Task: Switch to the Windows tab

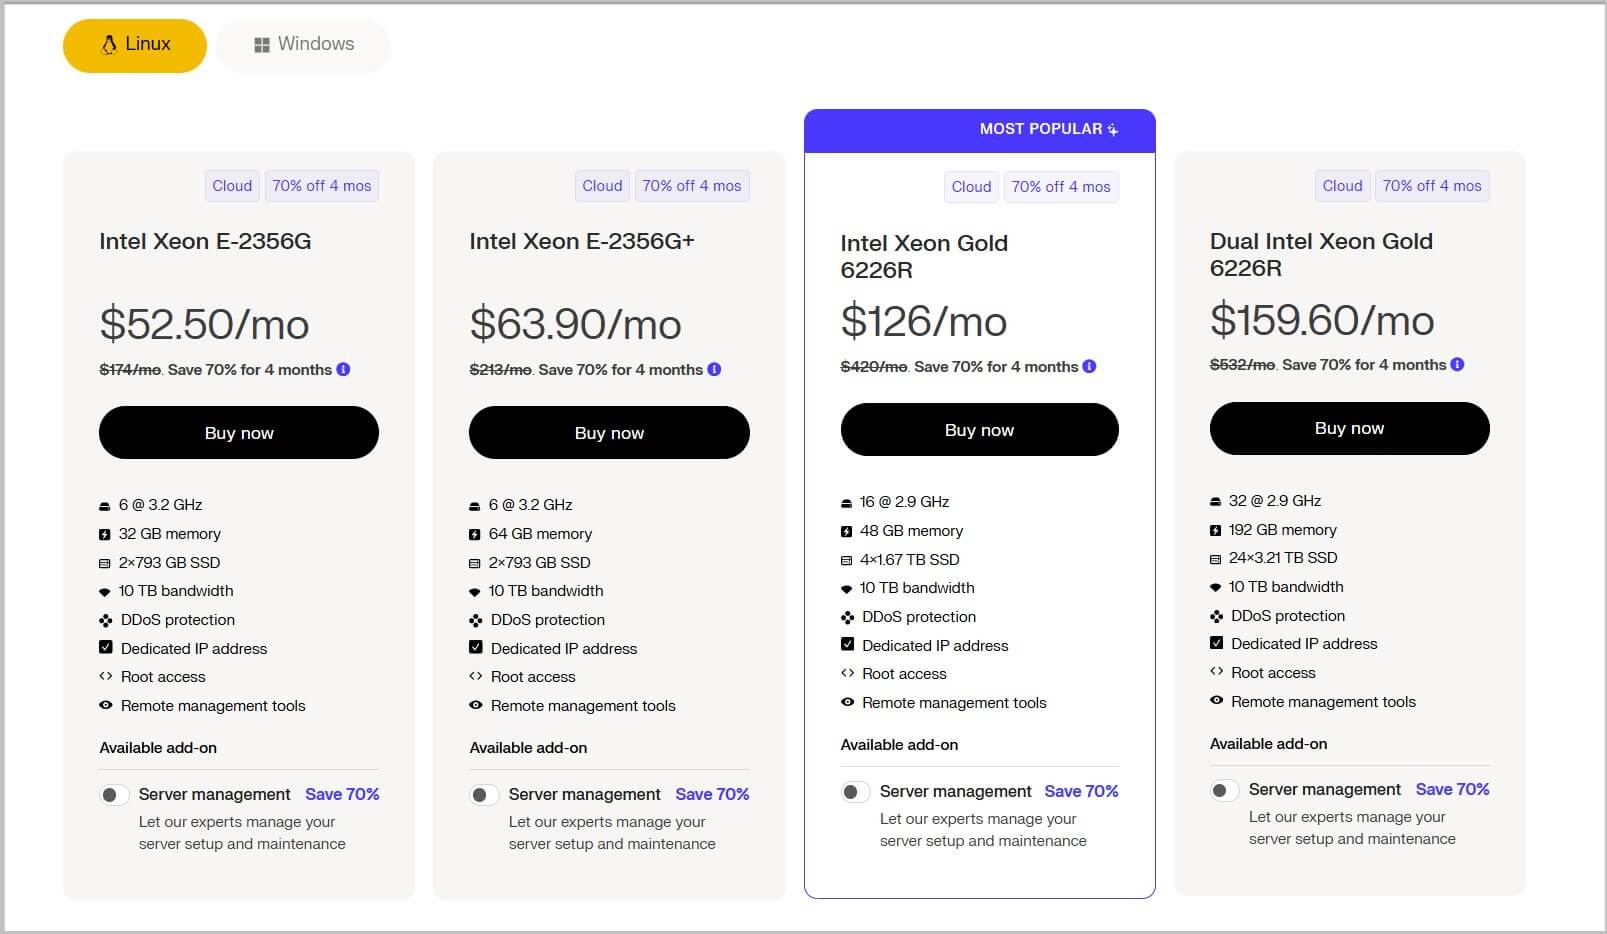Action: (303, 45)
